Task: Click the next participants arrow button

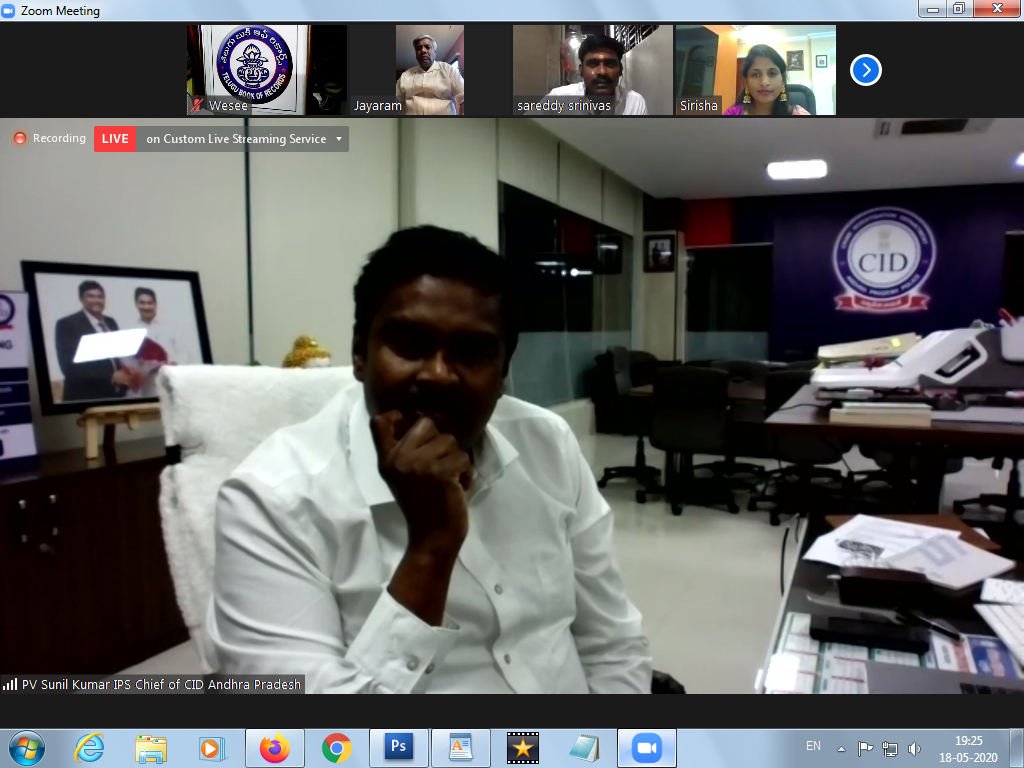Action: pos(866,70)
